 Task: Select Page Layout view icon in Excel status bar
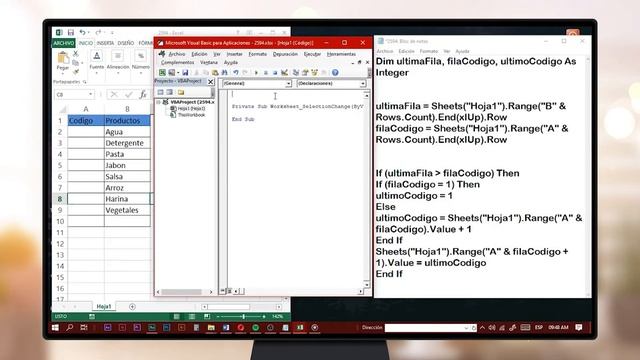point(192,316)
